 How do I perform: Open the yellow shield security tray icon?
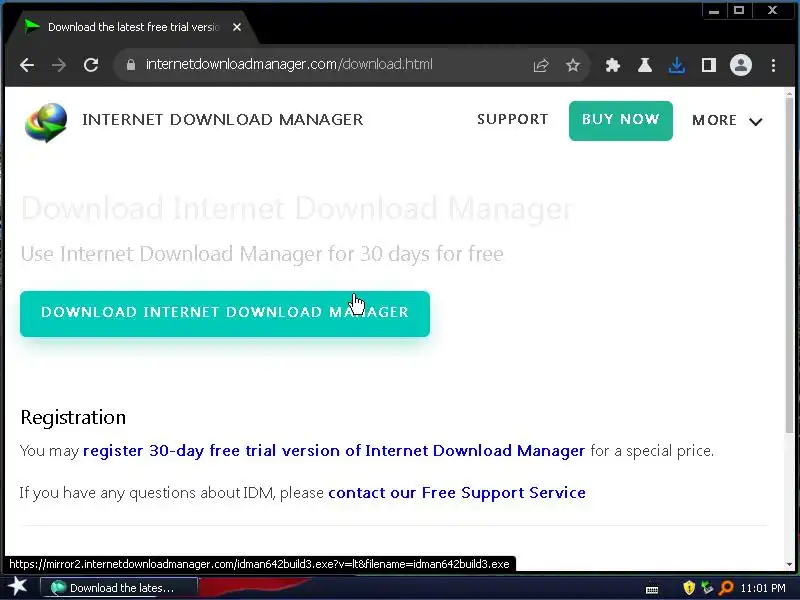[689, 588]
